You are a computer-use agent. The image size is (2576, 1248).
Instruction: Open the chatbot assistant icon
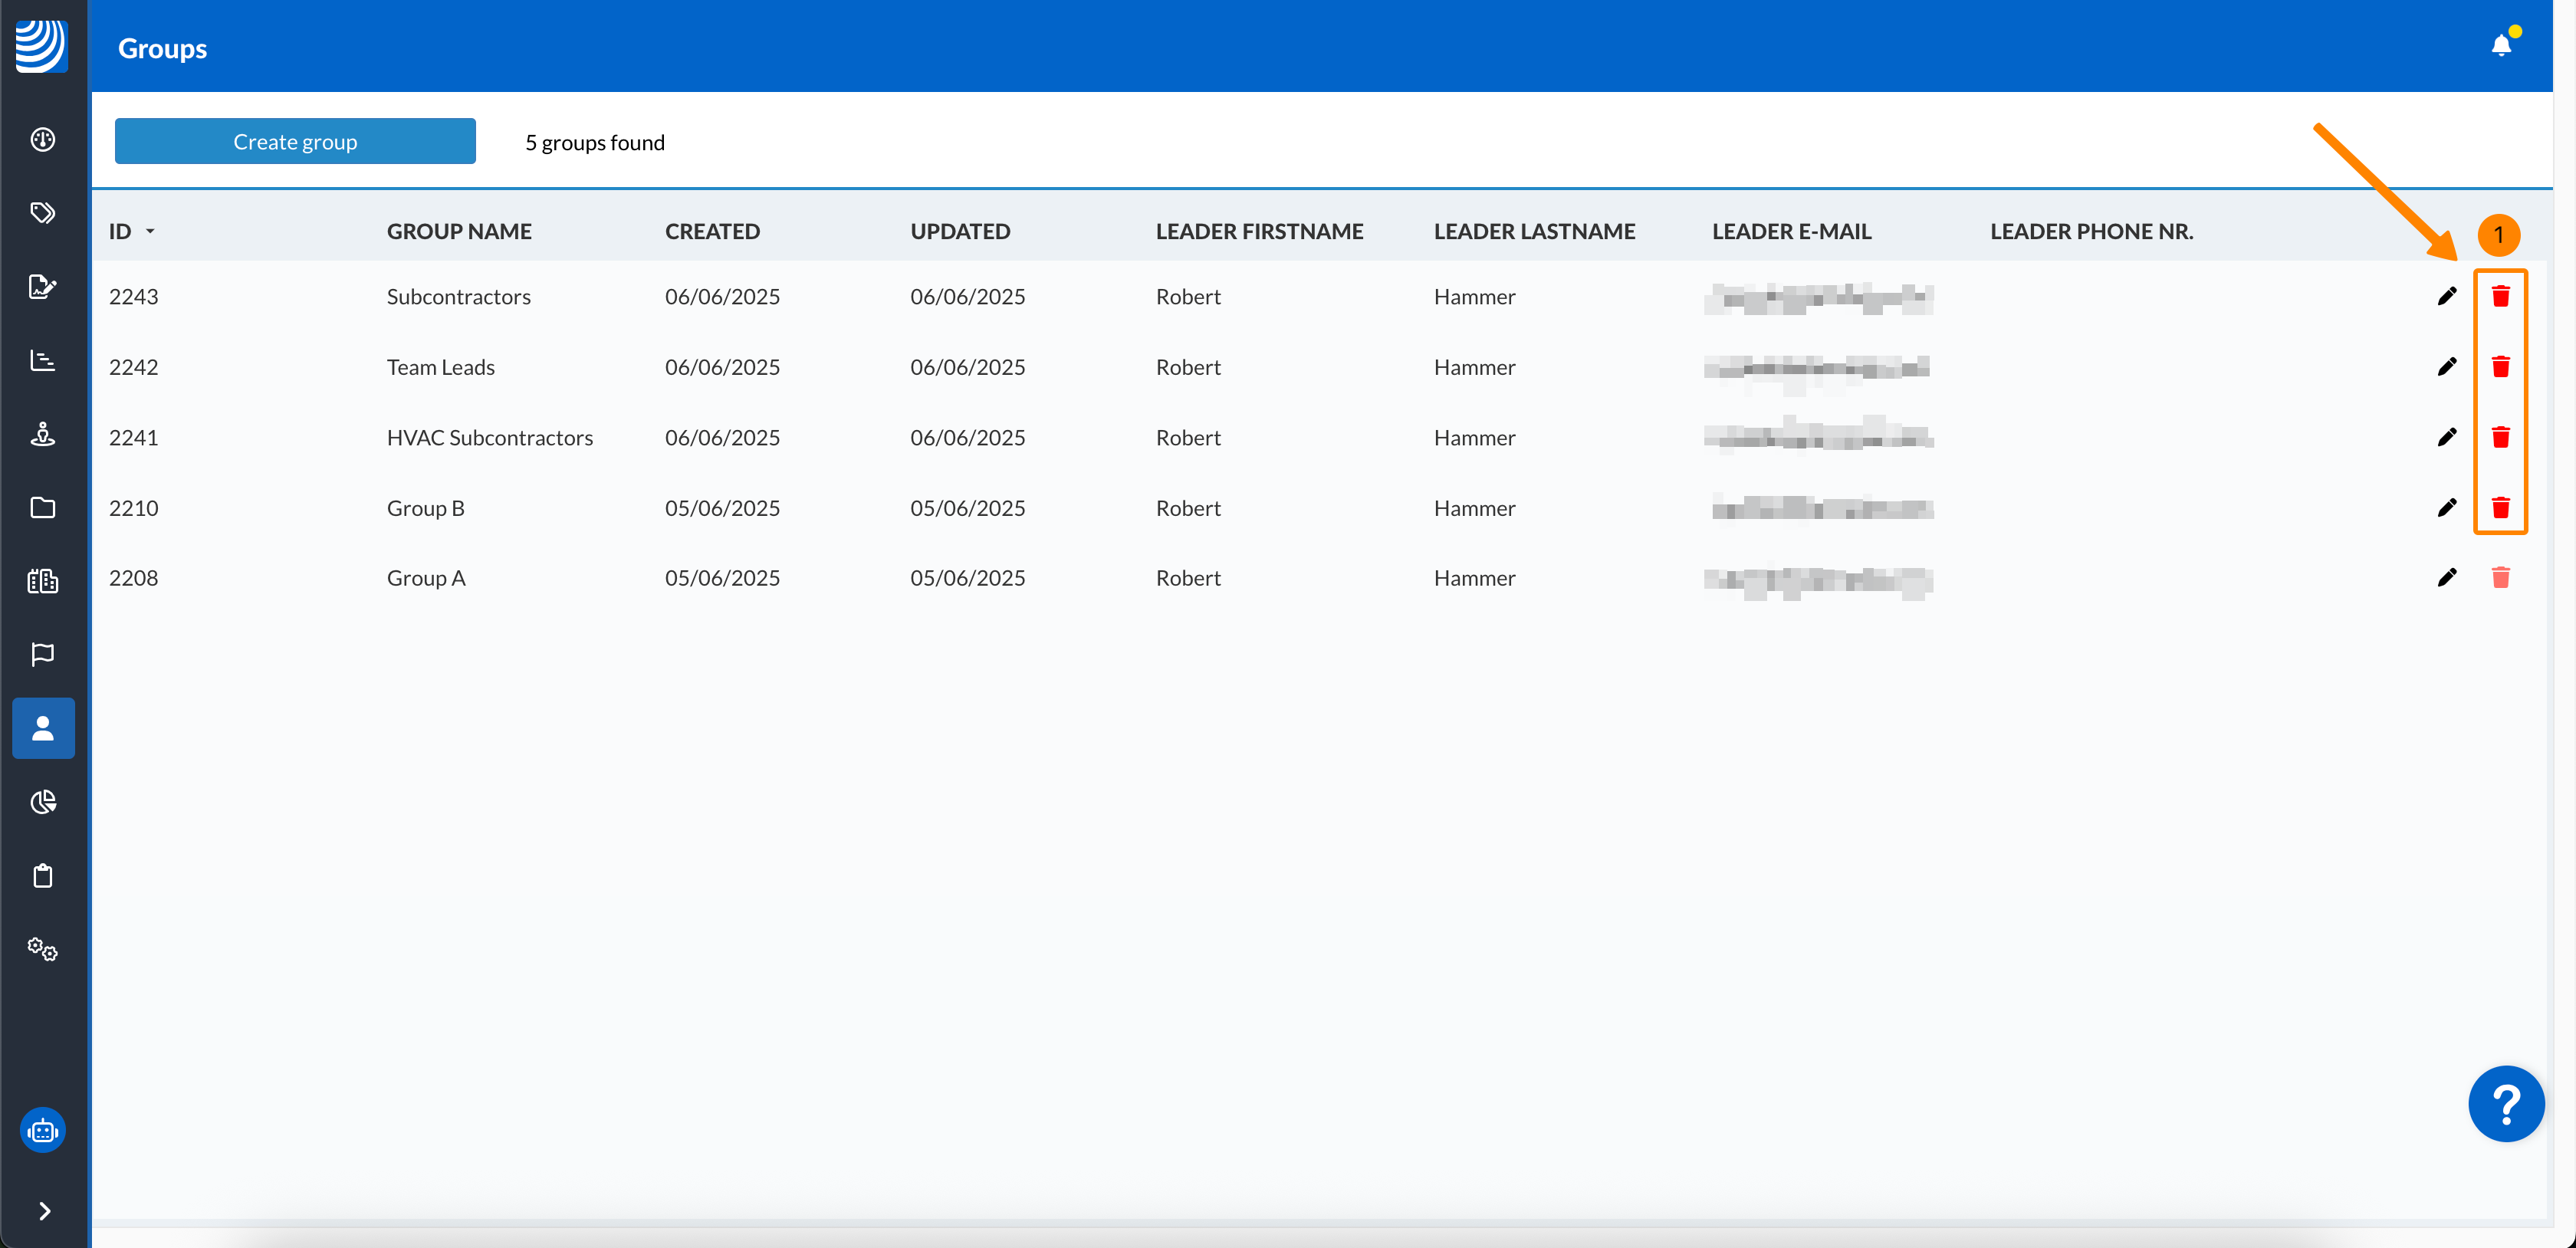click(x=43, y=1131)
